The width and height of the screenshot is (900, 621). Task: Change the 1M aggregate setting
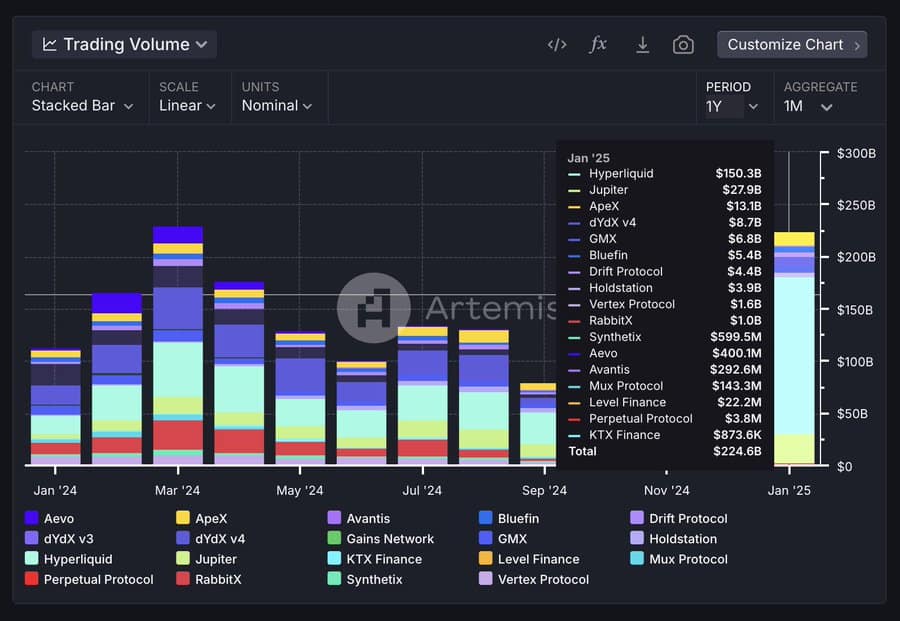click(x=808, y=106)
